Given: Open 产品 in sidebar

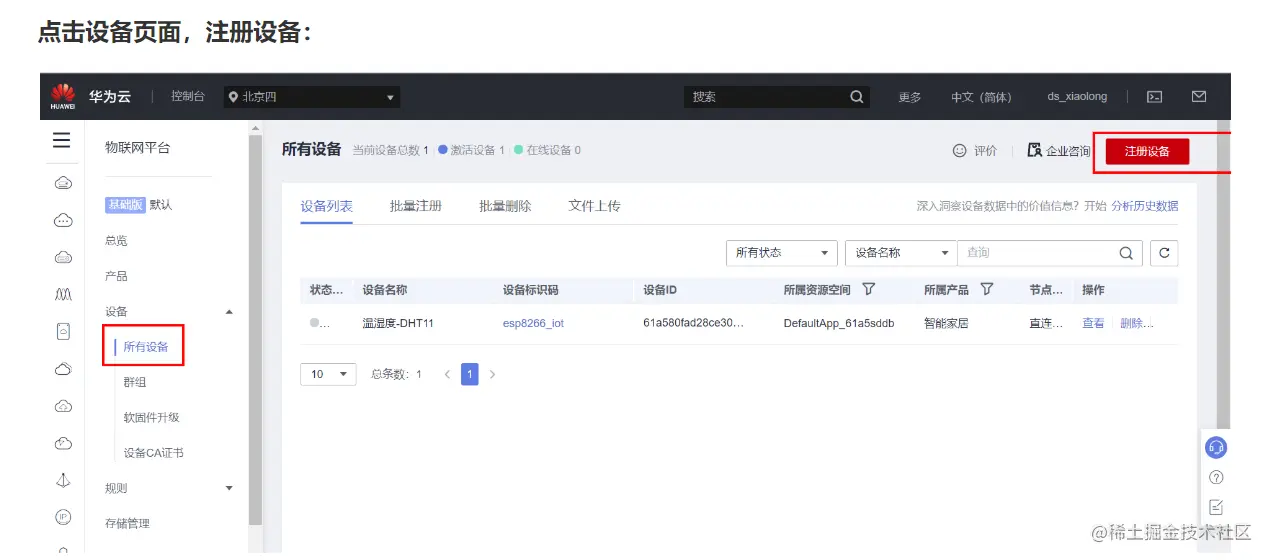Looking at the screenshot, I should [116, 276].
